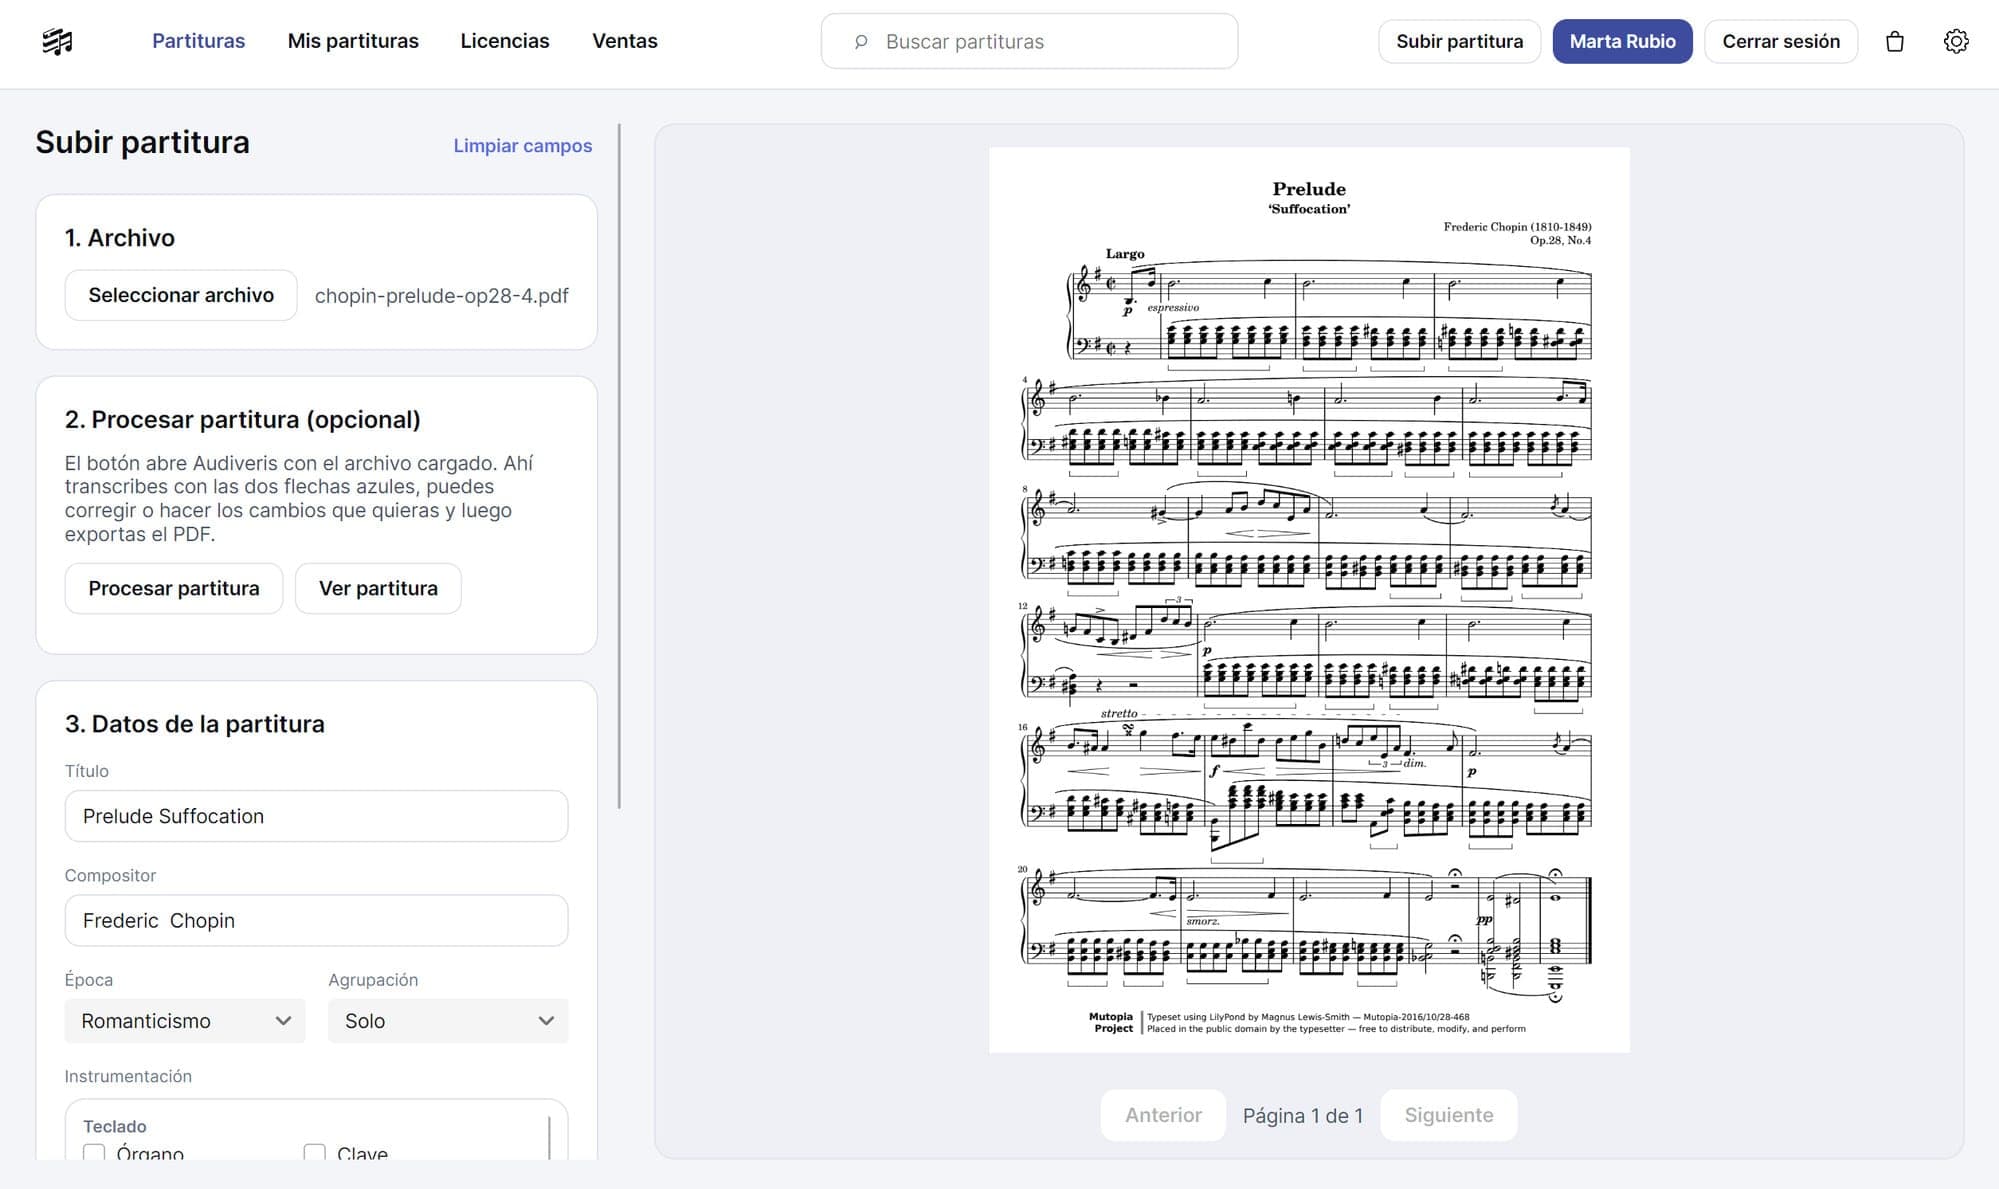Viewport: 1999px width, 1189px height.
Task: Click the Instrumentación list scrollbar
Action: point(549,1138)
